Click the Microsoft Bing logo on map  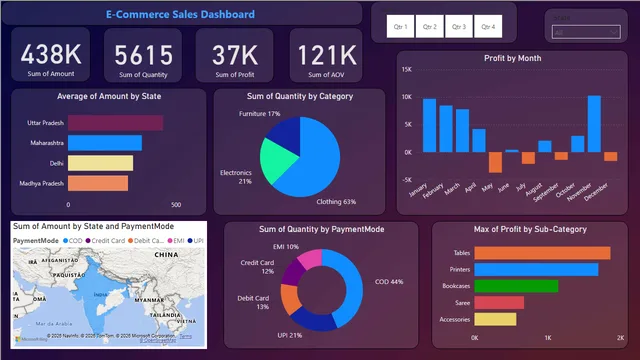31,339
